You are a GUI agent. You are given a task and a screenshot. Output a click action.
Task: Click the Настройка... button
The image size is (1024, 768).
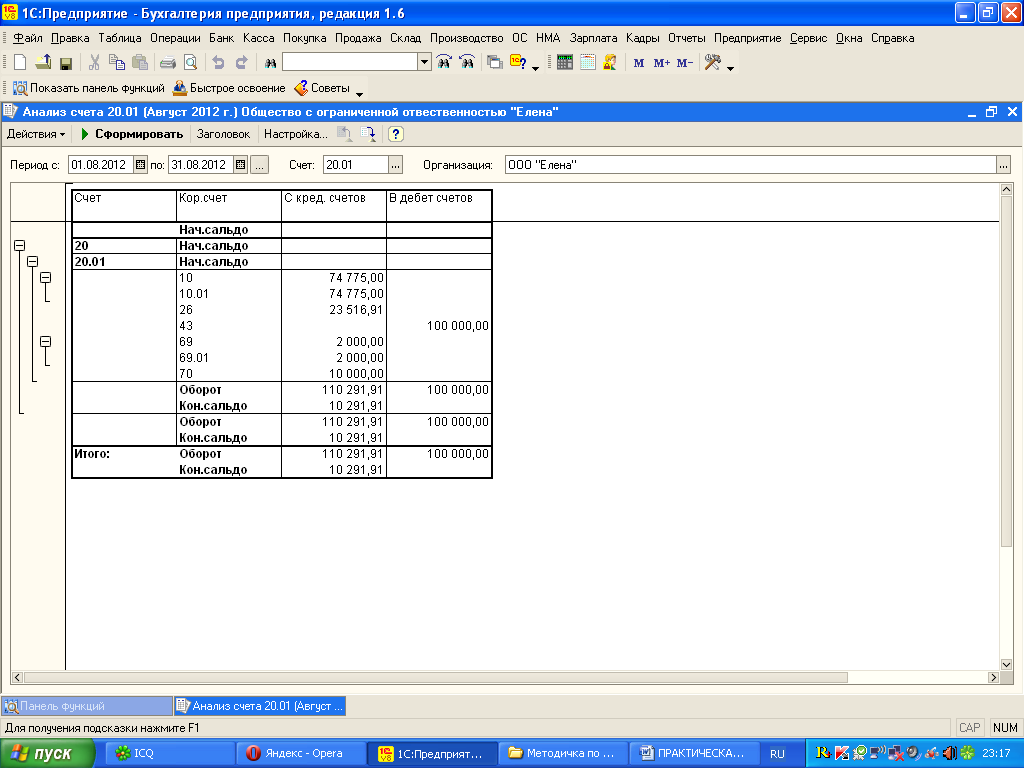295,134
